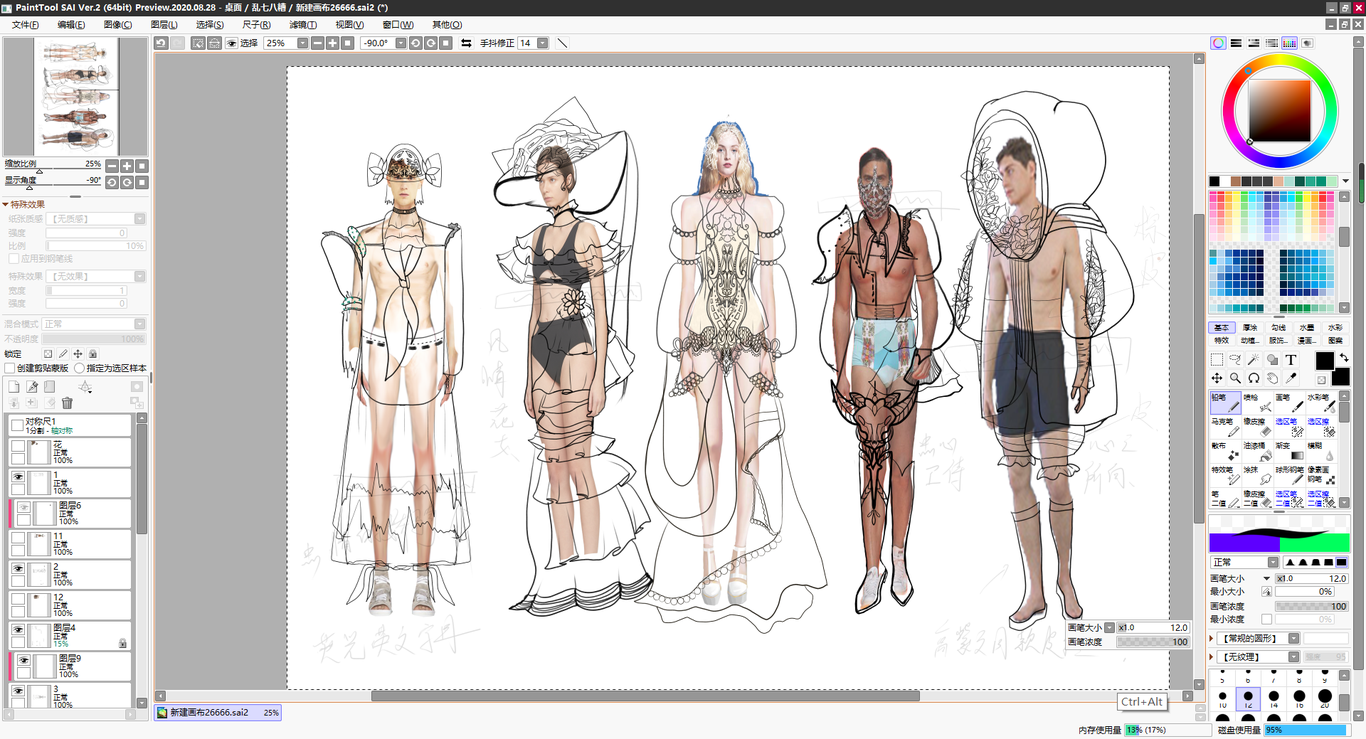Toggle visibility of 图层4

pos(18,631)
